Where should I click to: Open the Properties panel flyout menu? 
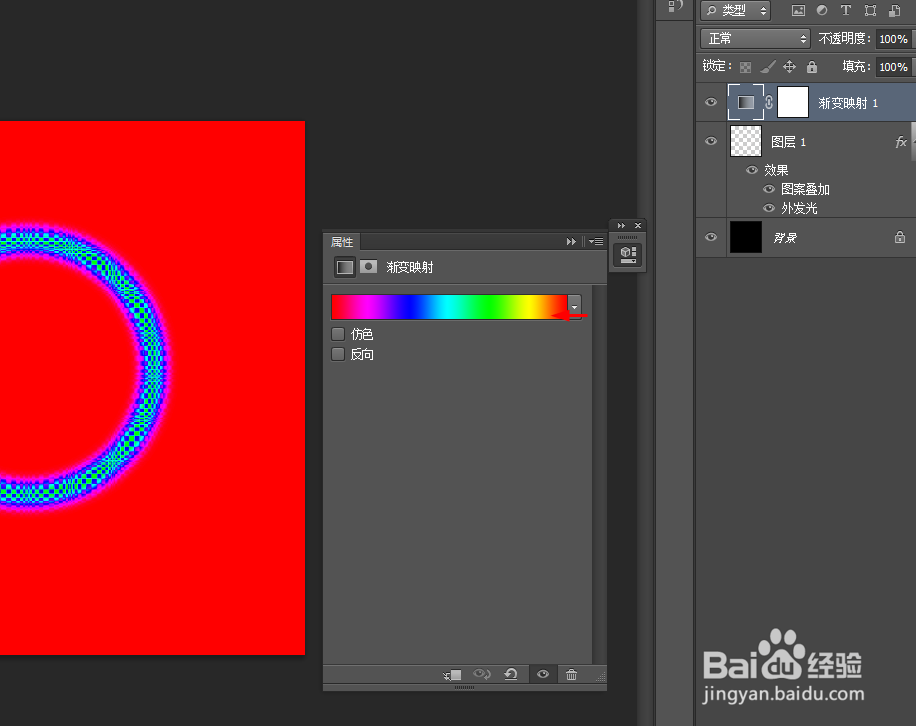point(596,241)
